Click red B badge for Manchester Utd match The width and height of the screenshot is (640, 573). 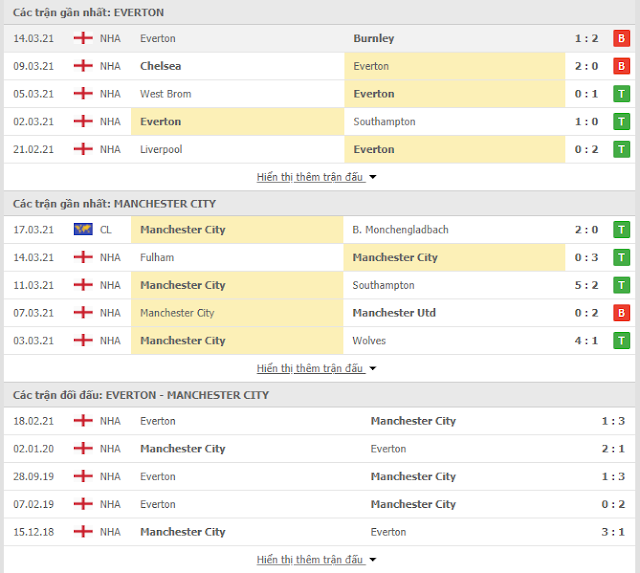(x=621, y=313)
